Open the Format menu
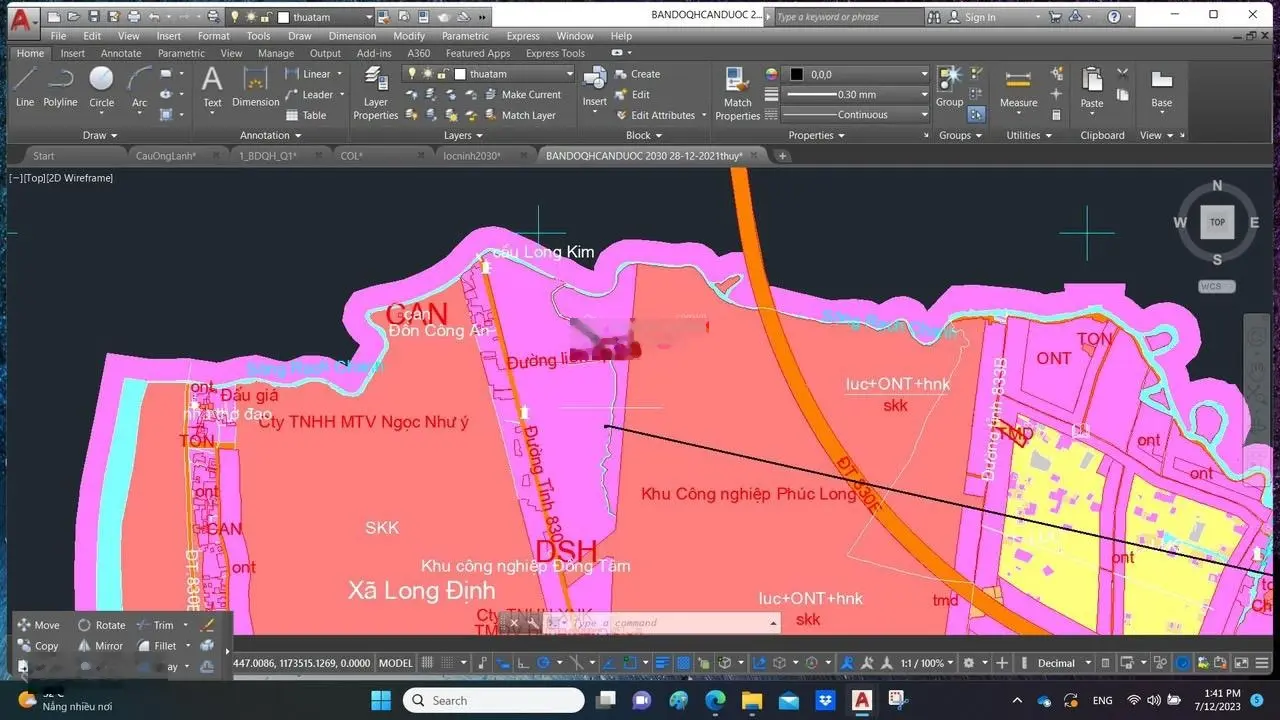This screenshot has height=720, width=1280. pos(213,36)
